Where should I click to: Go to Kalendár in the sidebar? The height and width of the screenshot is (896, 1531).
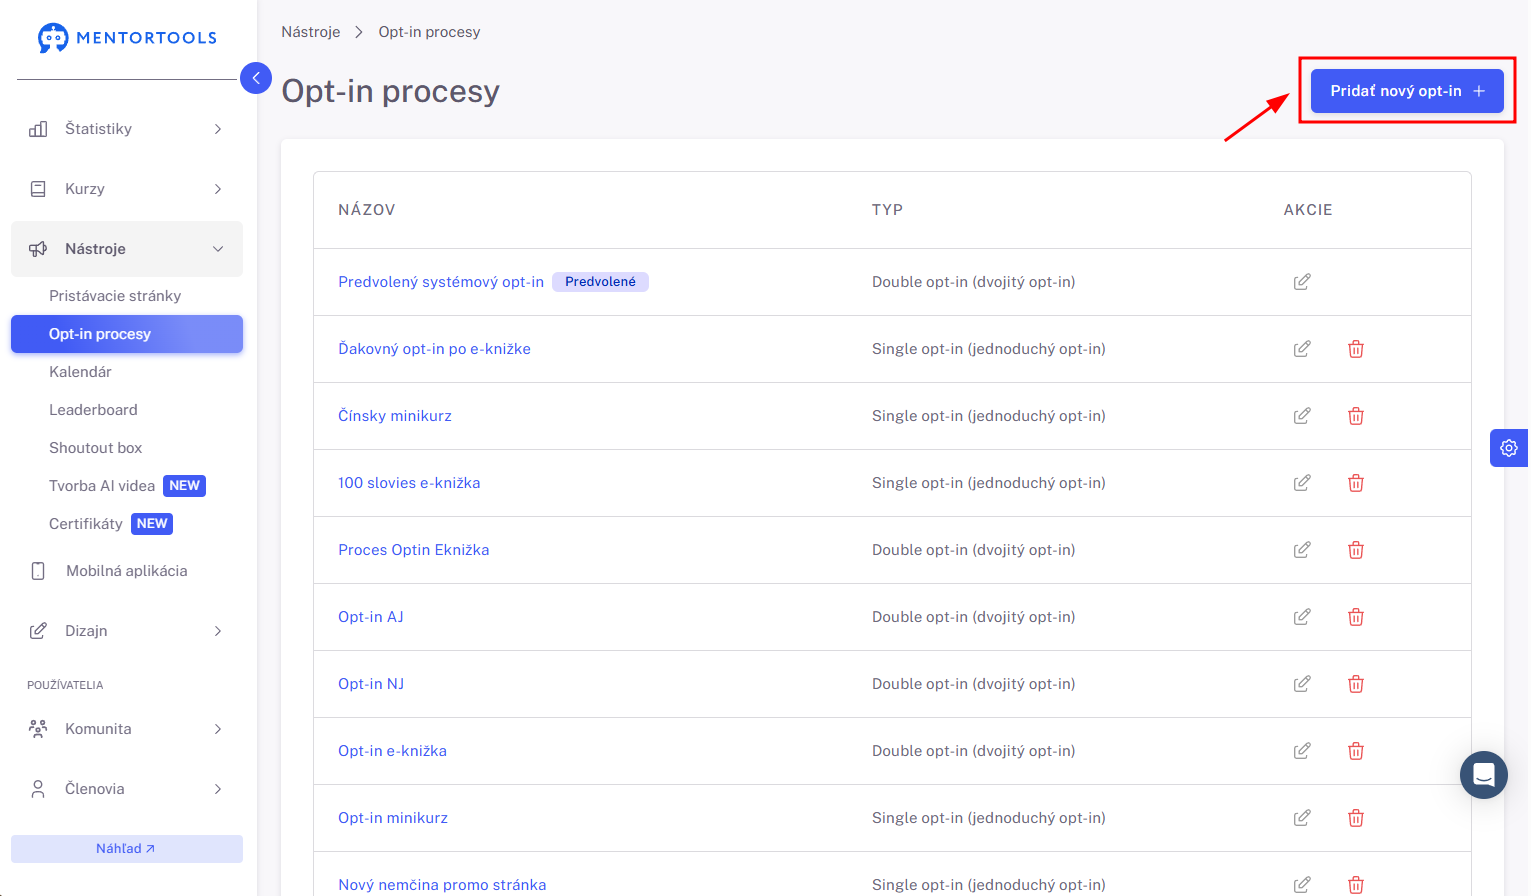[80, 372]
